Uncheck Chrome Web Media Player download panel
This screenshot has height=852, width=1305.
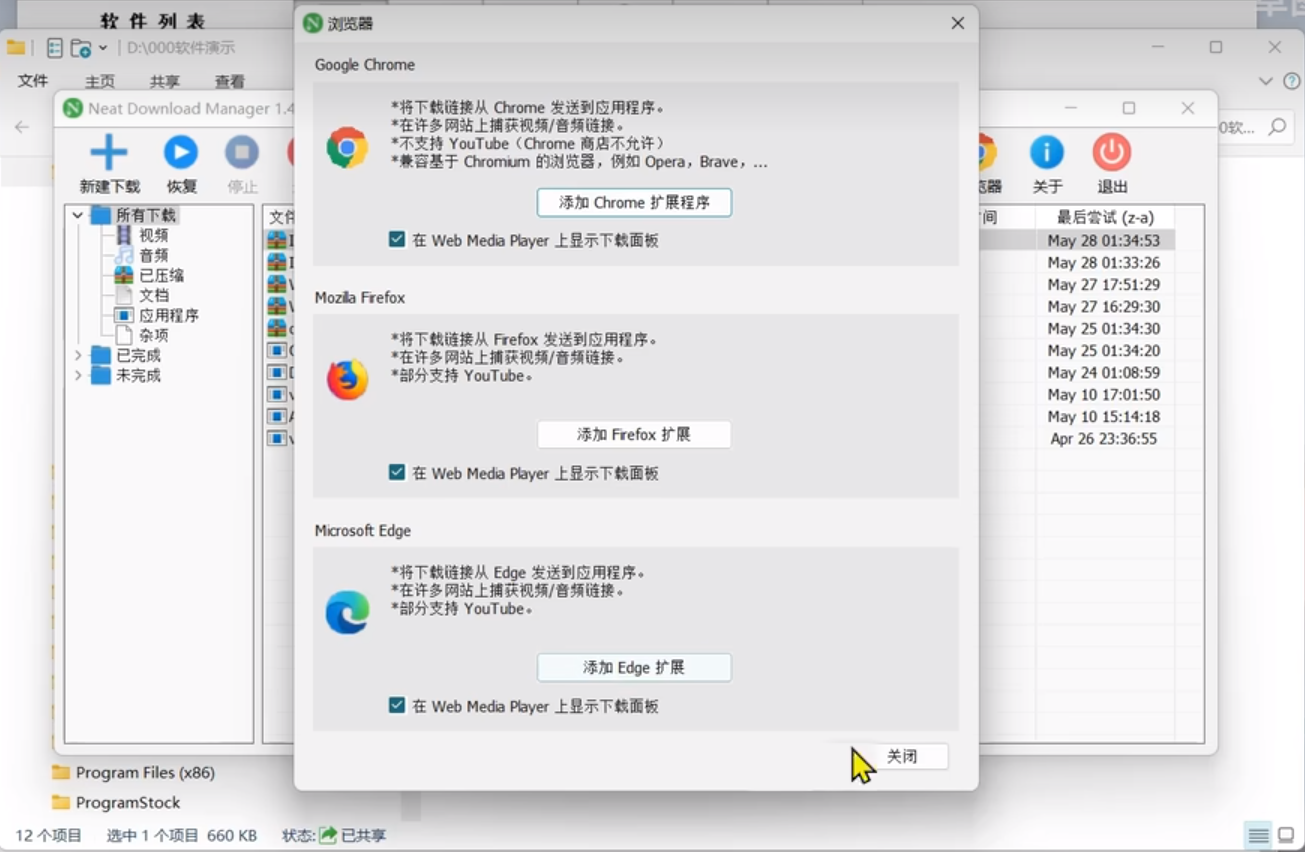tap(397, 240)
